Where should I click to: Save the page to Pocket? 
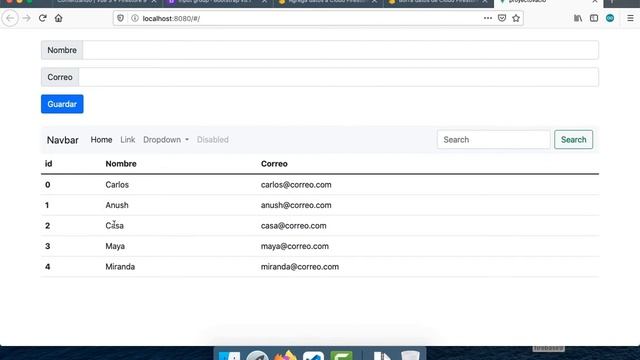click(x=502, y=18)
